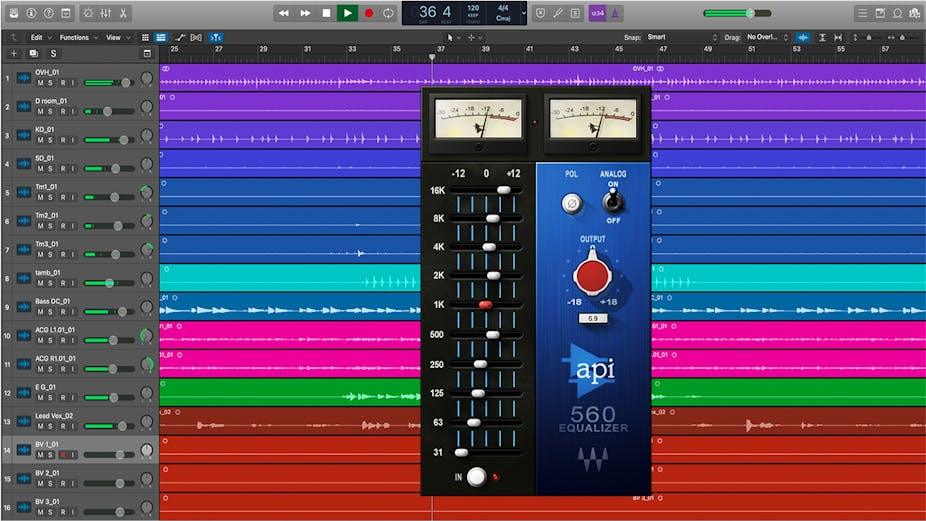Click the scissors editors icon in toolbar
Image resolution: width=926 pixels, height=521 pixels.
(x=123, y=13)
